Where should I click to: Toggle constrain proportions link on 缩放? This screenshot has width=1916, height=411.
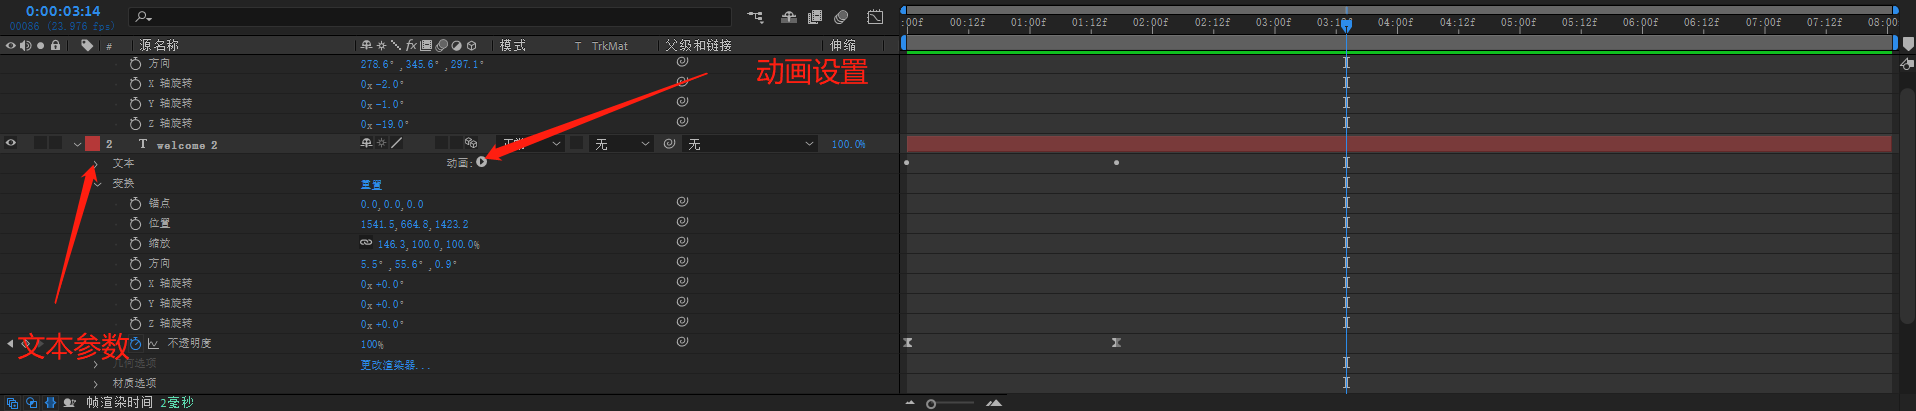tap(366, 243)
